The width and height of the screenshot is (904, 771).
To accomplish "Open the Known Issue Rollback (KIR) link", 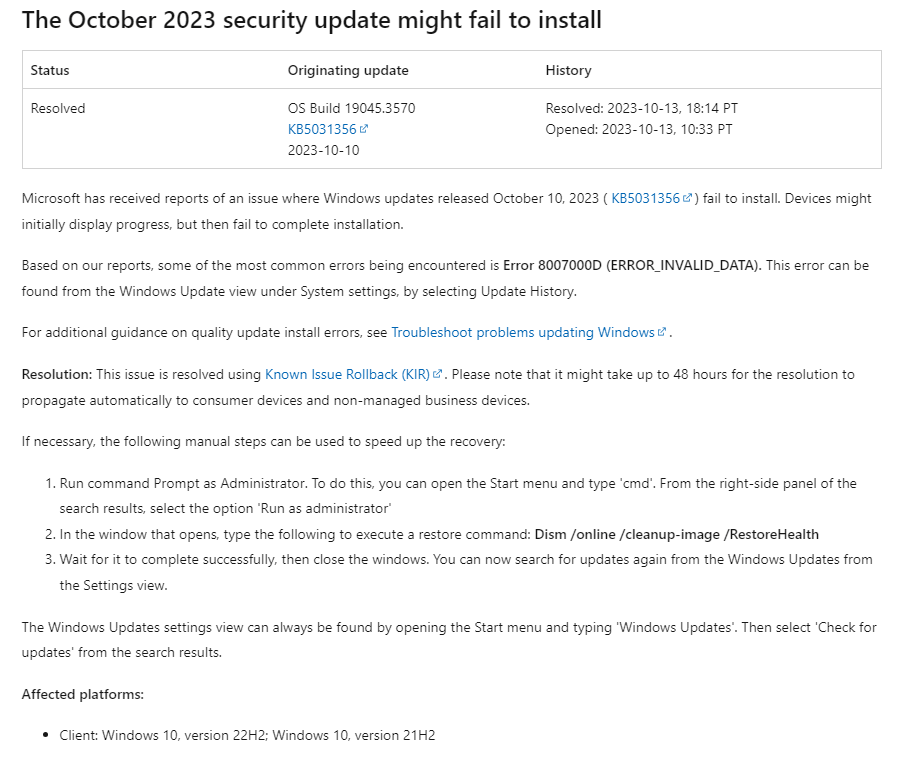I will [x=347, y=375].
